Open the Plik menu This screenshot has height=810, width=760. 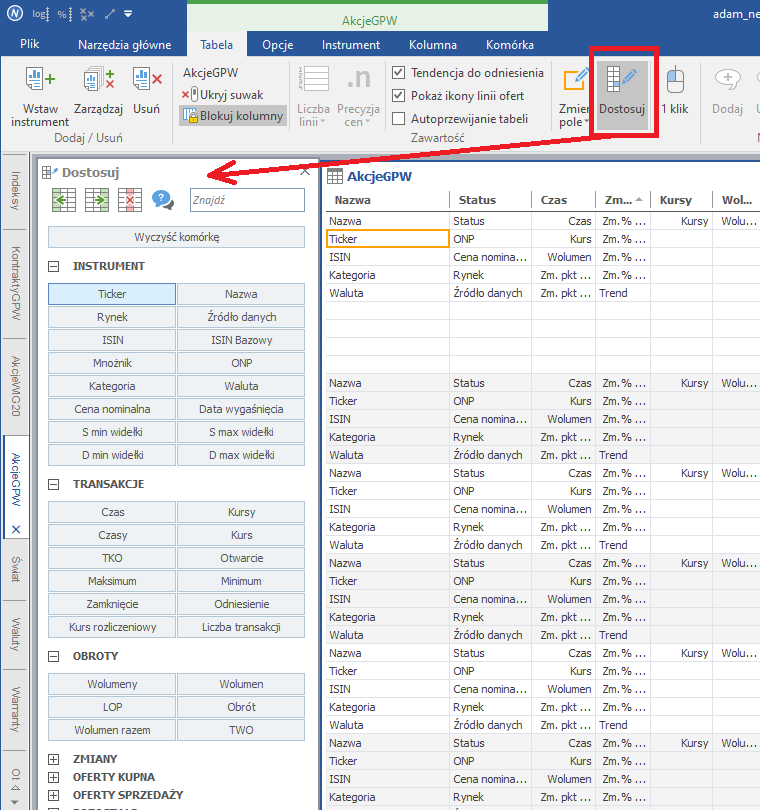click(29, 44)
